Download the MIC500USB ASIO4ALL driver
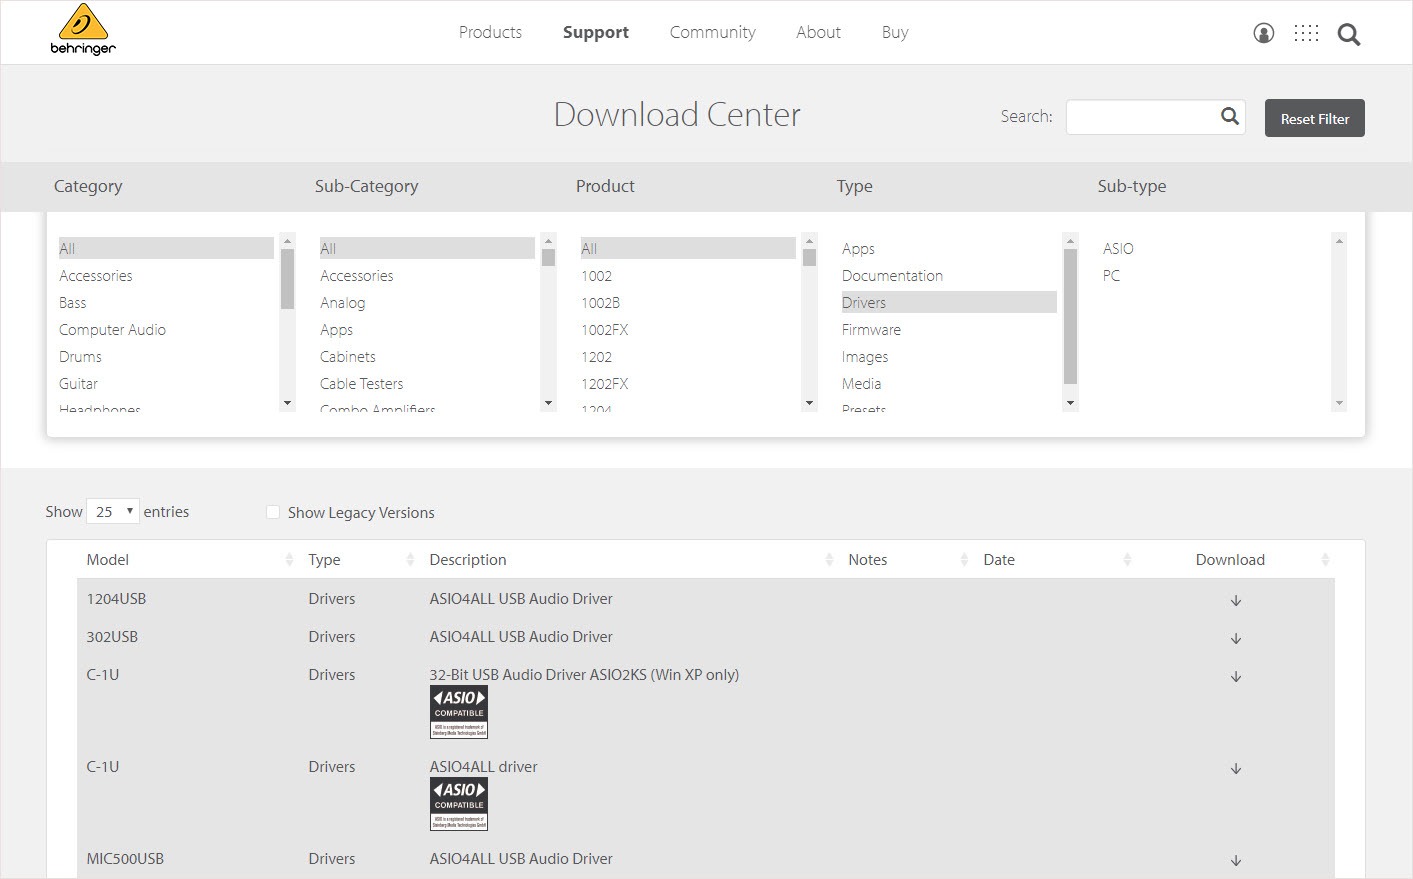 1236,860
